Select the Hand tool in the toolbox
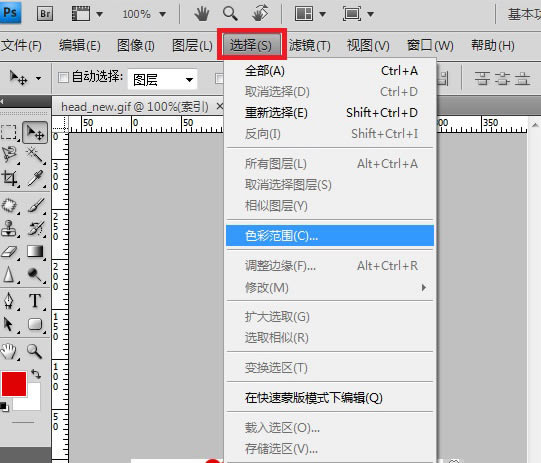This screenshot has height=463, width=541. (9, 351)
